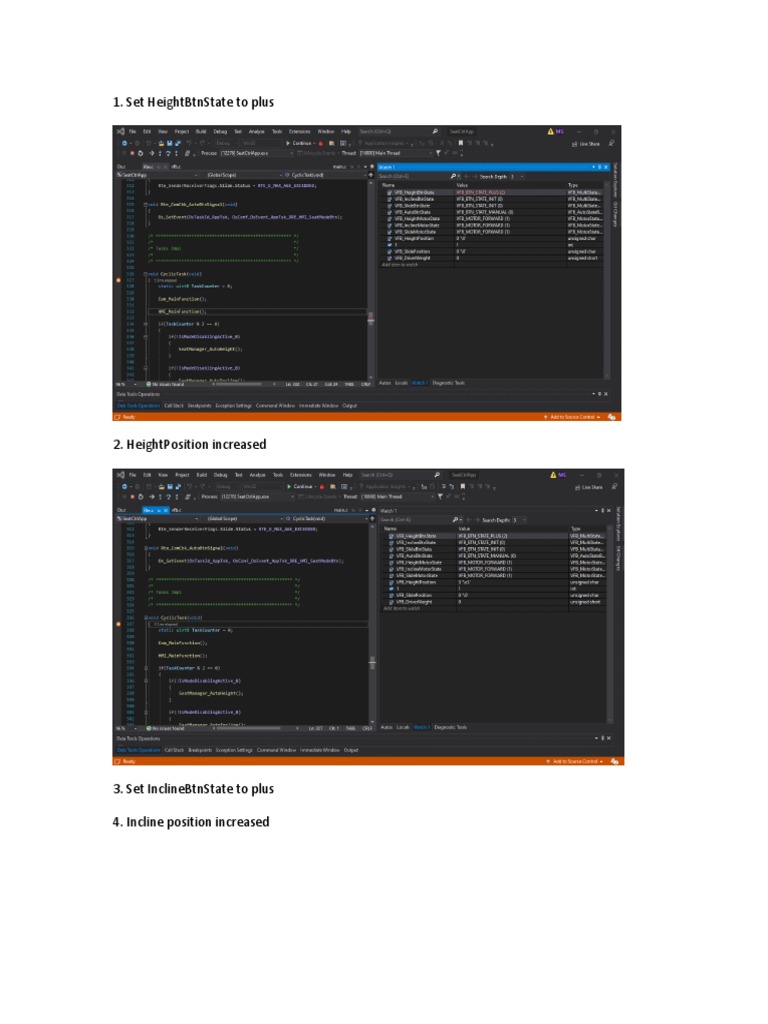Click Visual Studio logo icon in lower screenshot
This screenshot has width=768, height=1024.
pos(120,475)
